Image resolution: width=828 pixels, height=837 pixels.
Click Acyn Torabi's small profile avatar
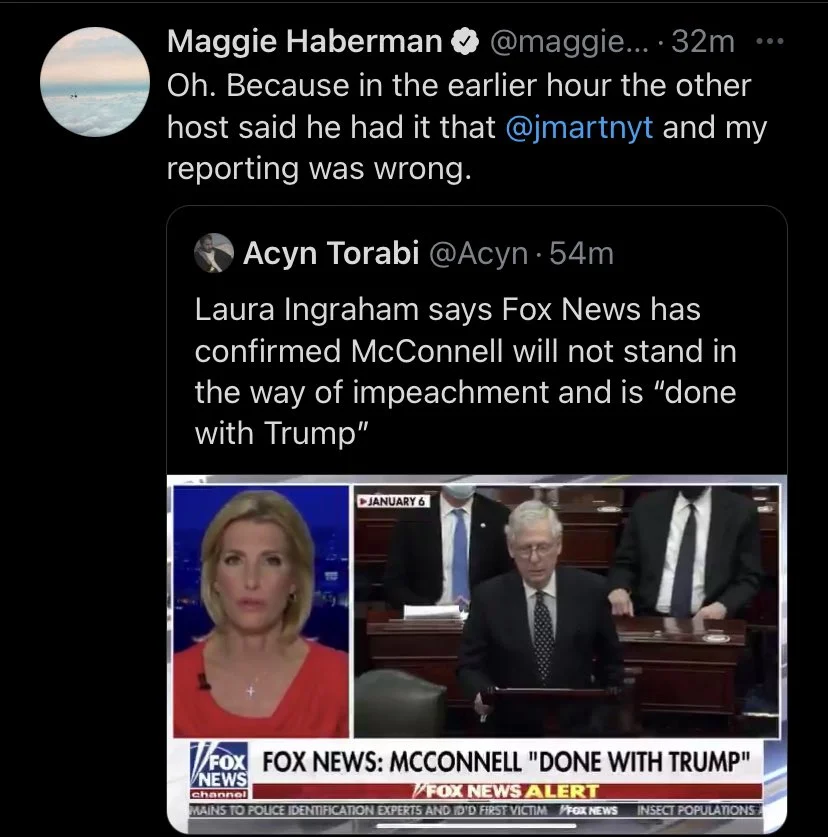tap(213, 254)
